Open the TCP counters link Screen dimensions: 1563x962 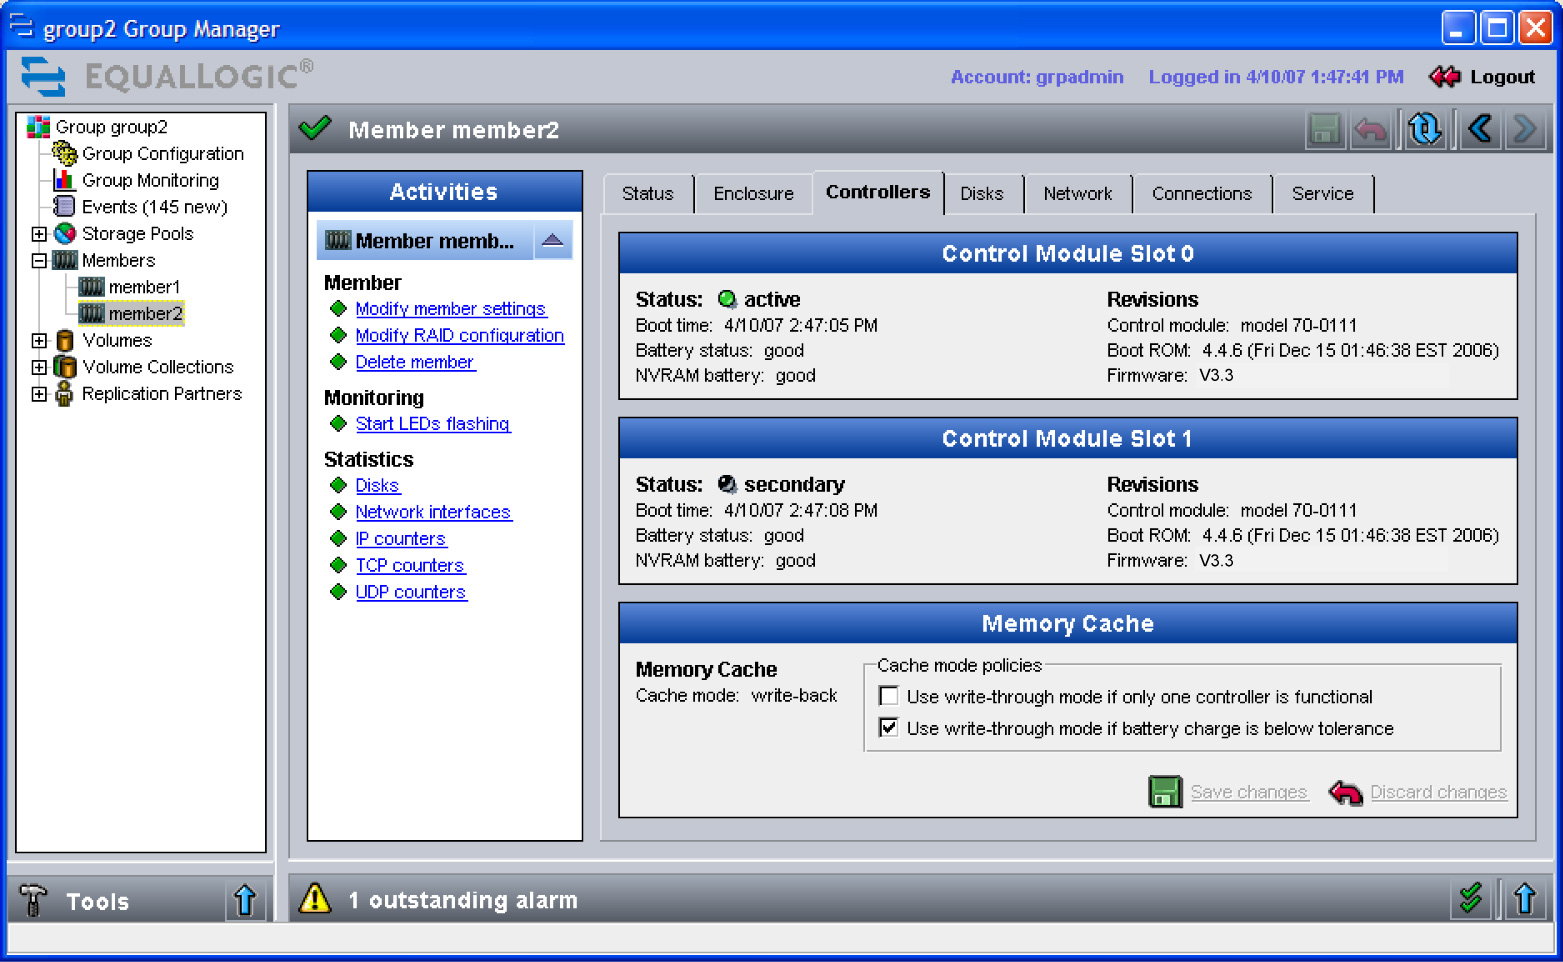[410, 566]
